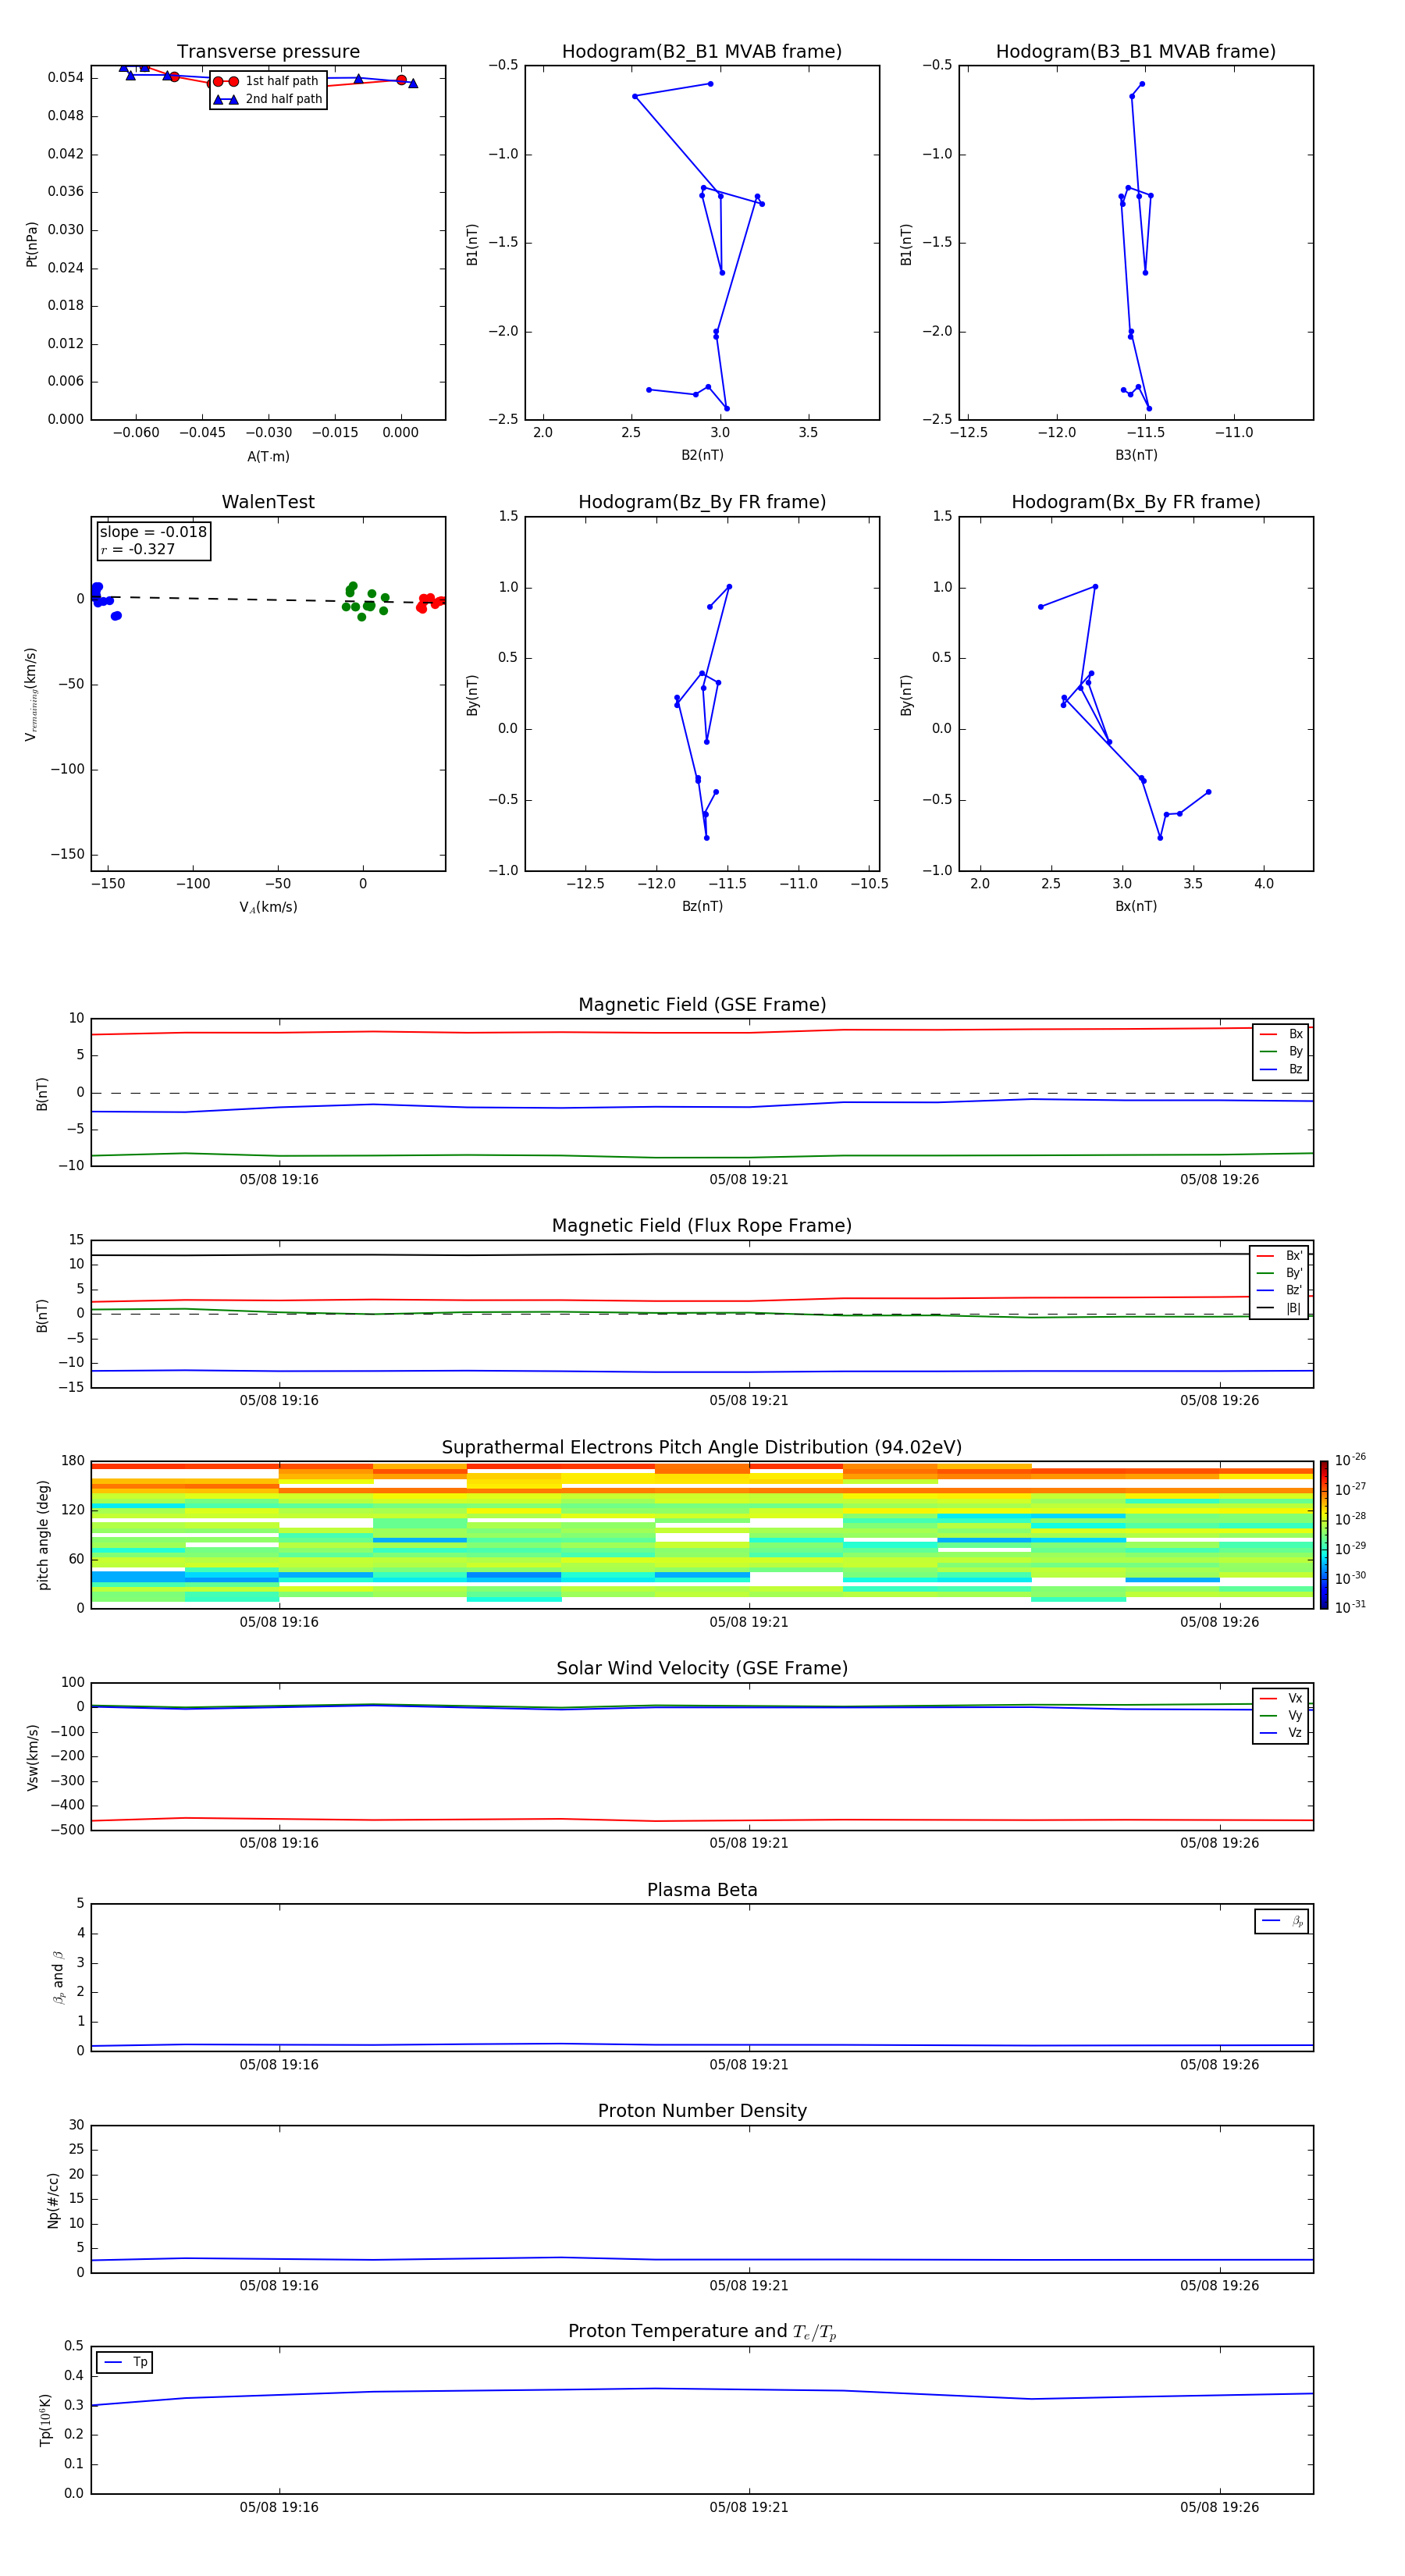Viewport: 1405px width, 2576px height.
Task: Click the "WalenTest" plot title
Action: click(268, 502)
